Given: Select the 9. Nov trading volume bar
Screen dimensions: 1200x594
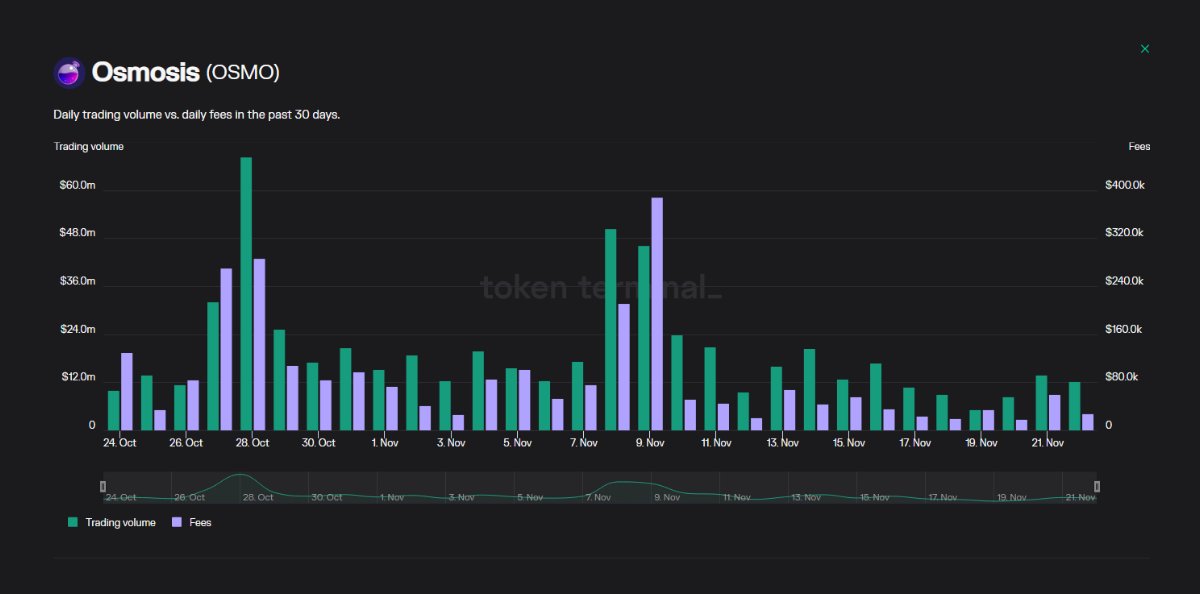Looking at the screenshot, I should pyautogui.click(x=644, y=338).
